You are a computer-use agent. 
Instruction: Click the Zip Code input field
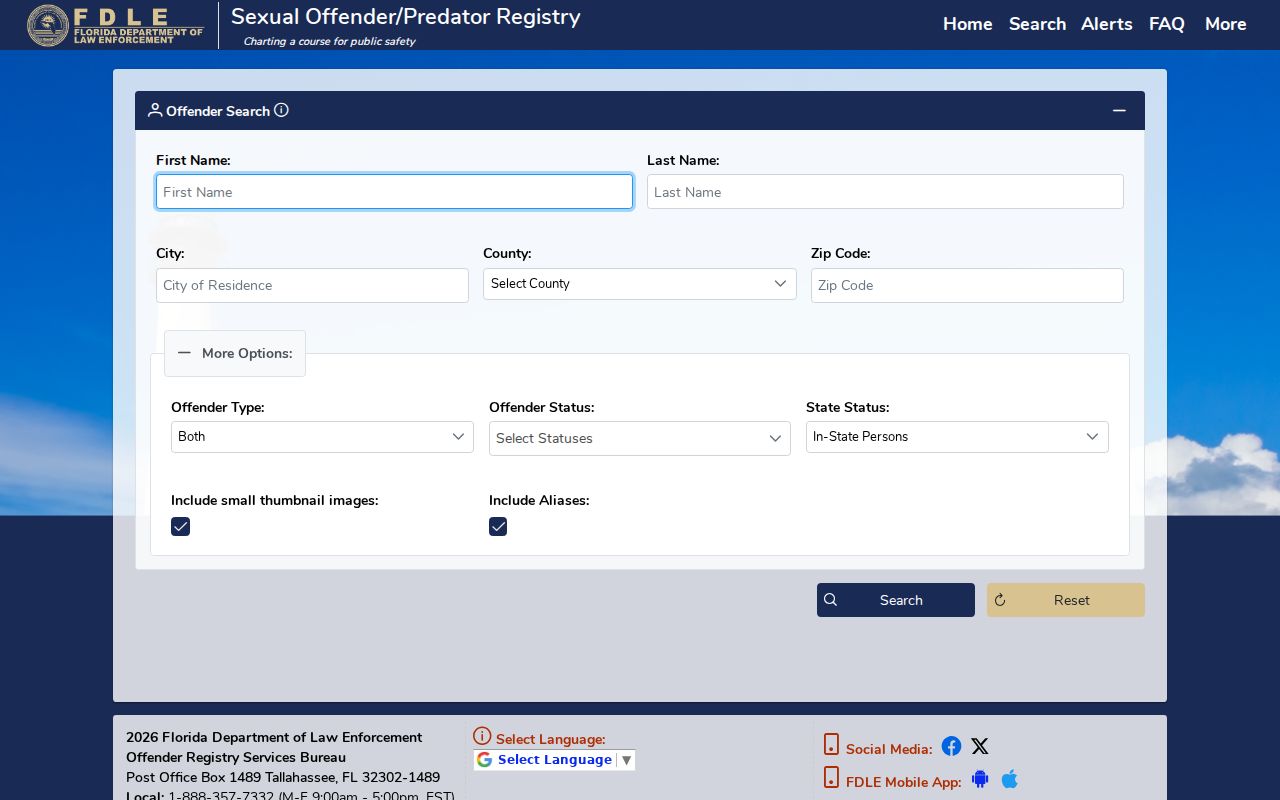tap(967, 285)
